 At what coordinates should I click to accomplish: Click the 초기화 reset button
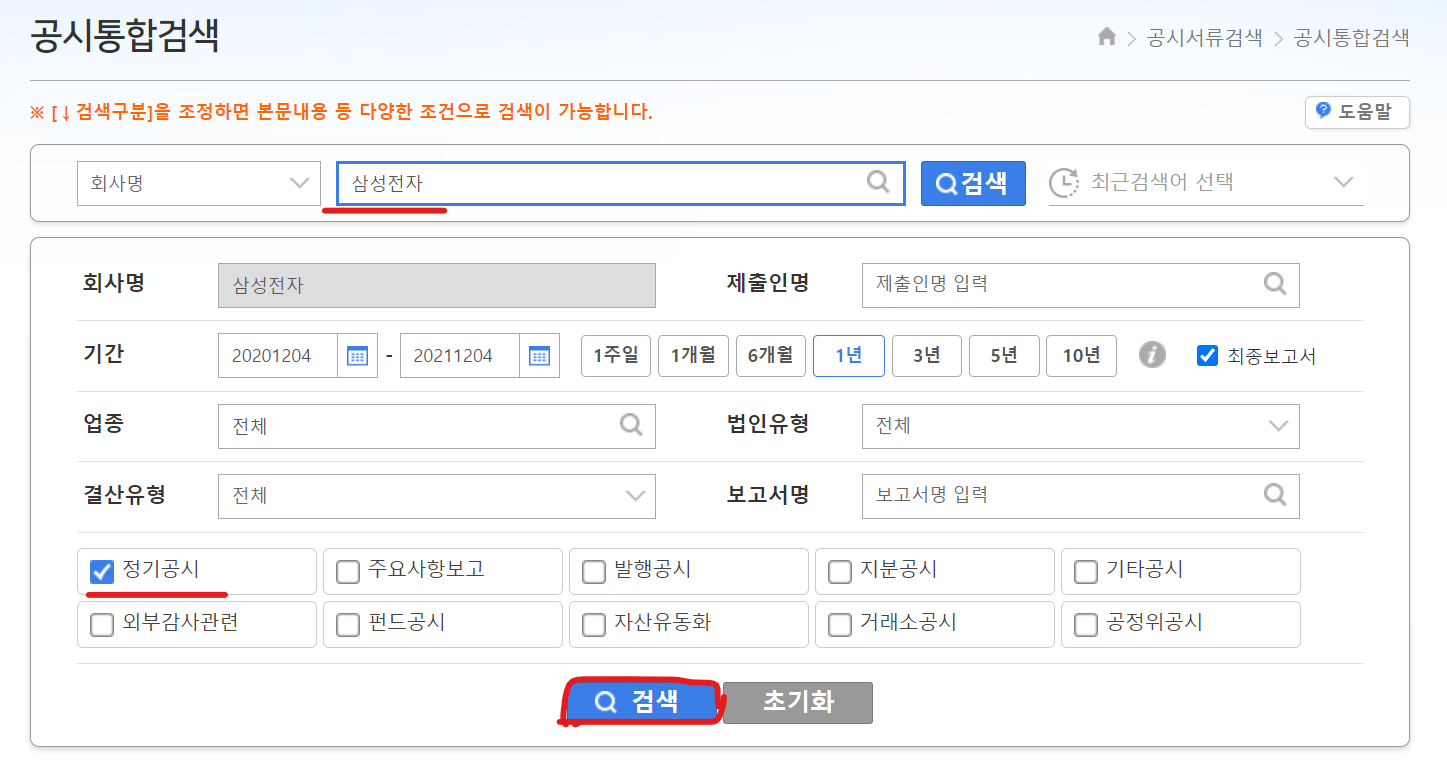(798, 702)
